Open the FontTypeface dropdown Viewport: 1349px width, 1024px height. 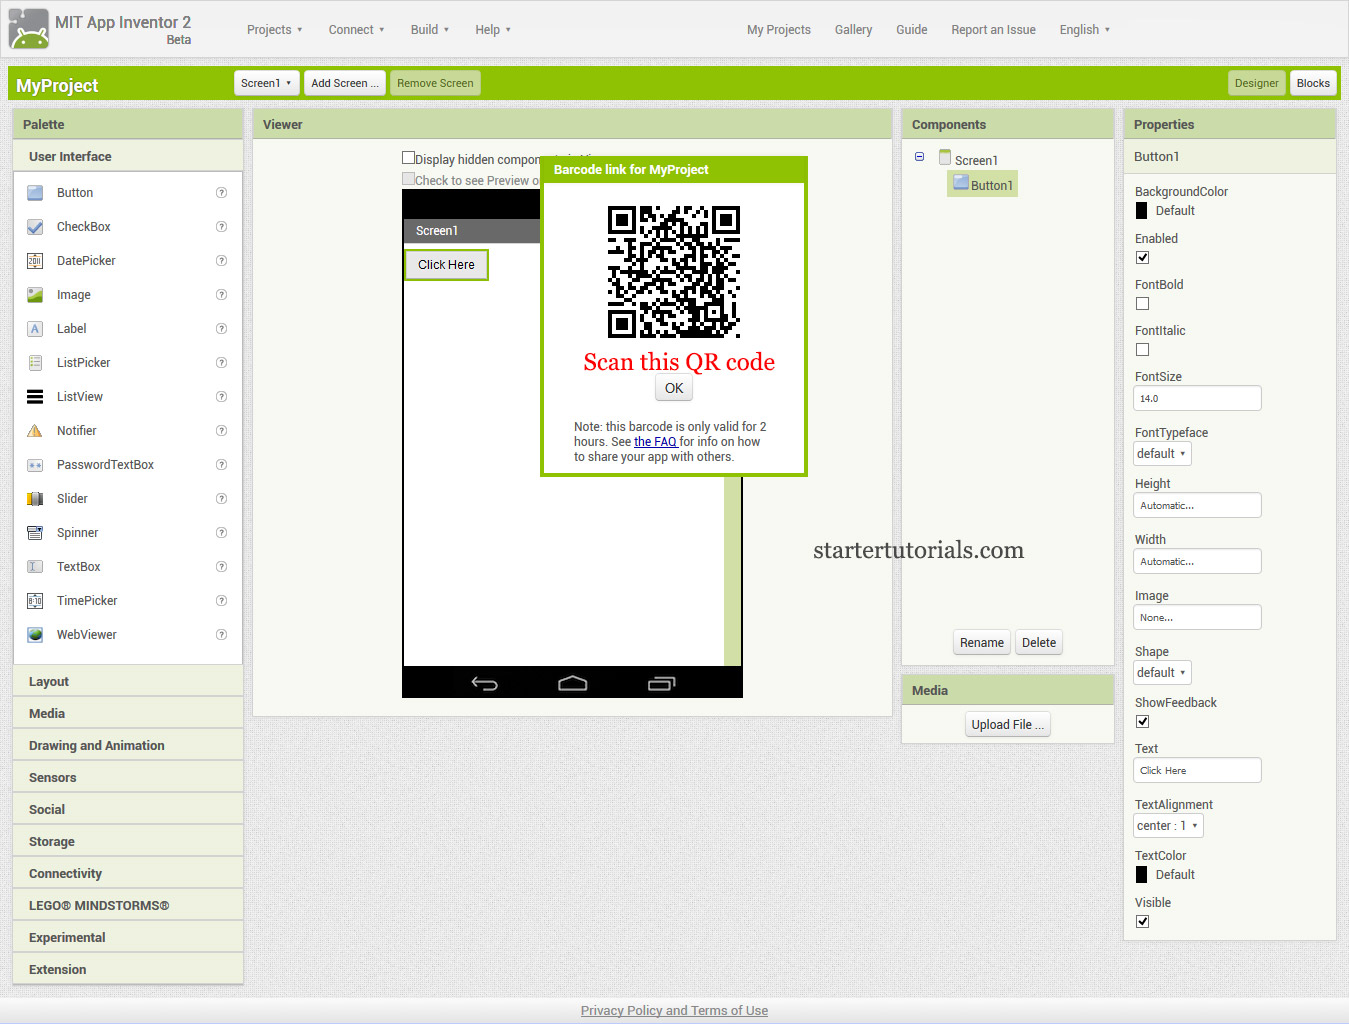(1161, 453)
